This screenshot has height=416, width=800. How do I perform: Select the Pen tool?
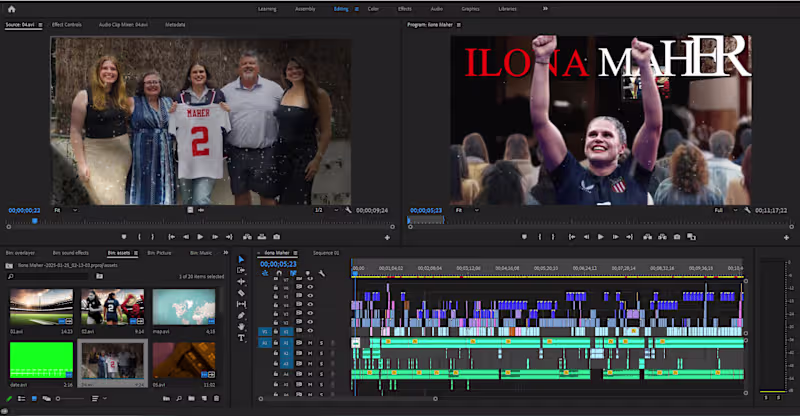pos(241,315)
